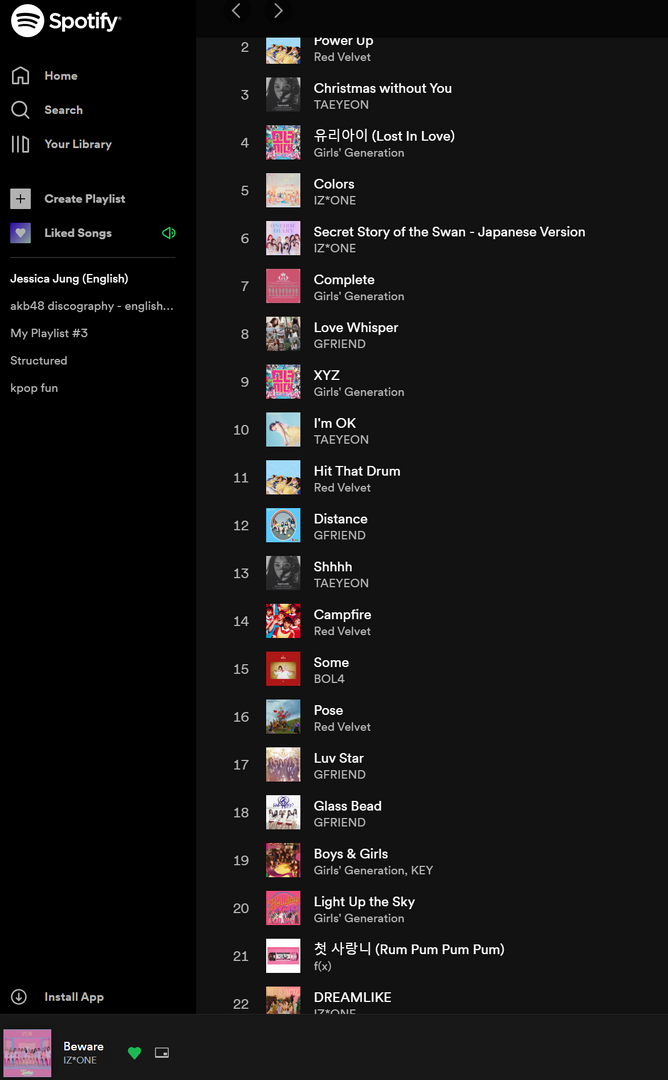Click Love Whisper album art
This screenshot has width=668, height=1080.
(x=283, y=334)
